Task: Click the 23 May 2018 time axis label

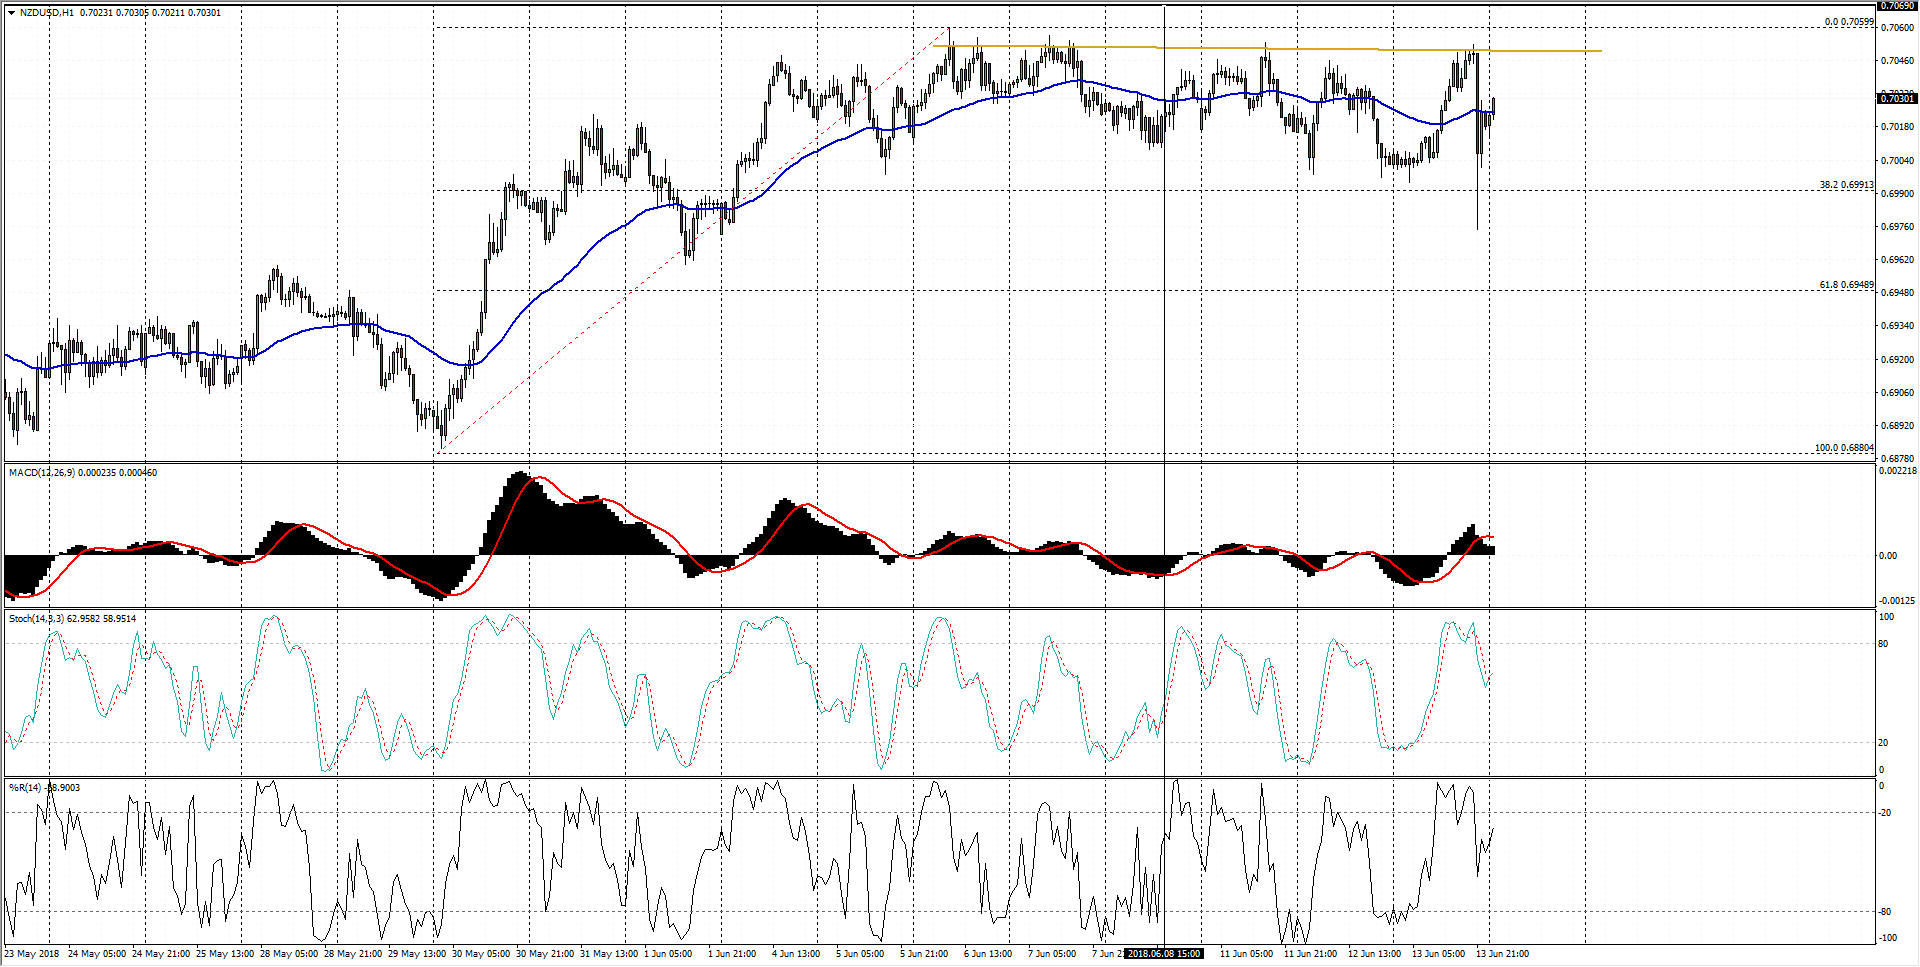Action: click(32, 954)
